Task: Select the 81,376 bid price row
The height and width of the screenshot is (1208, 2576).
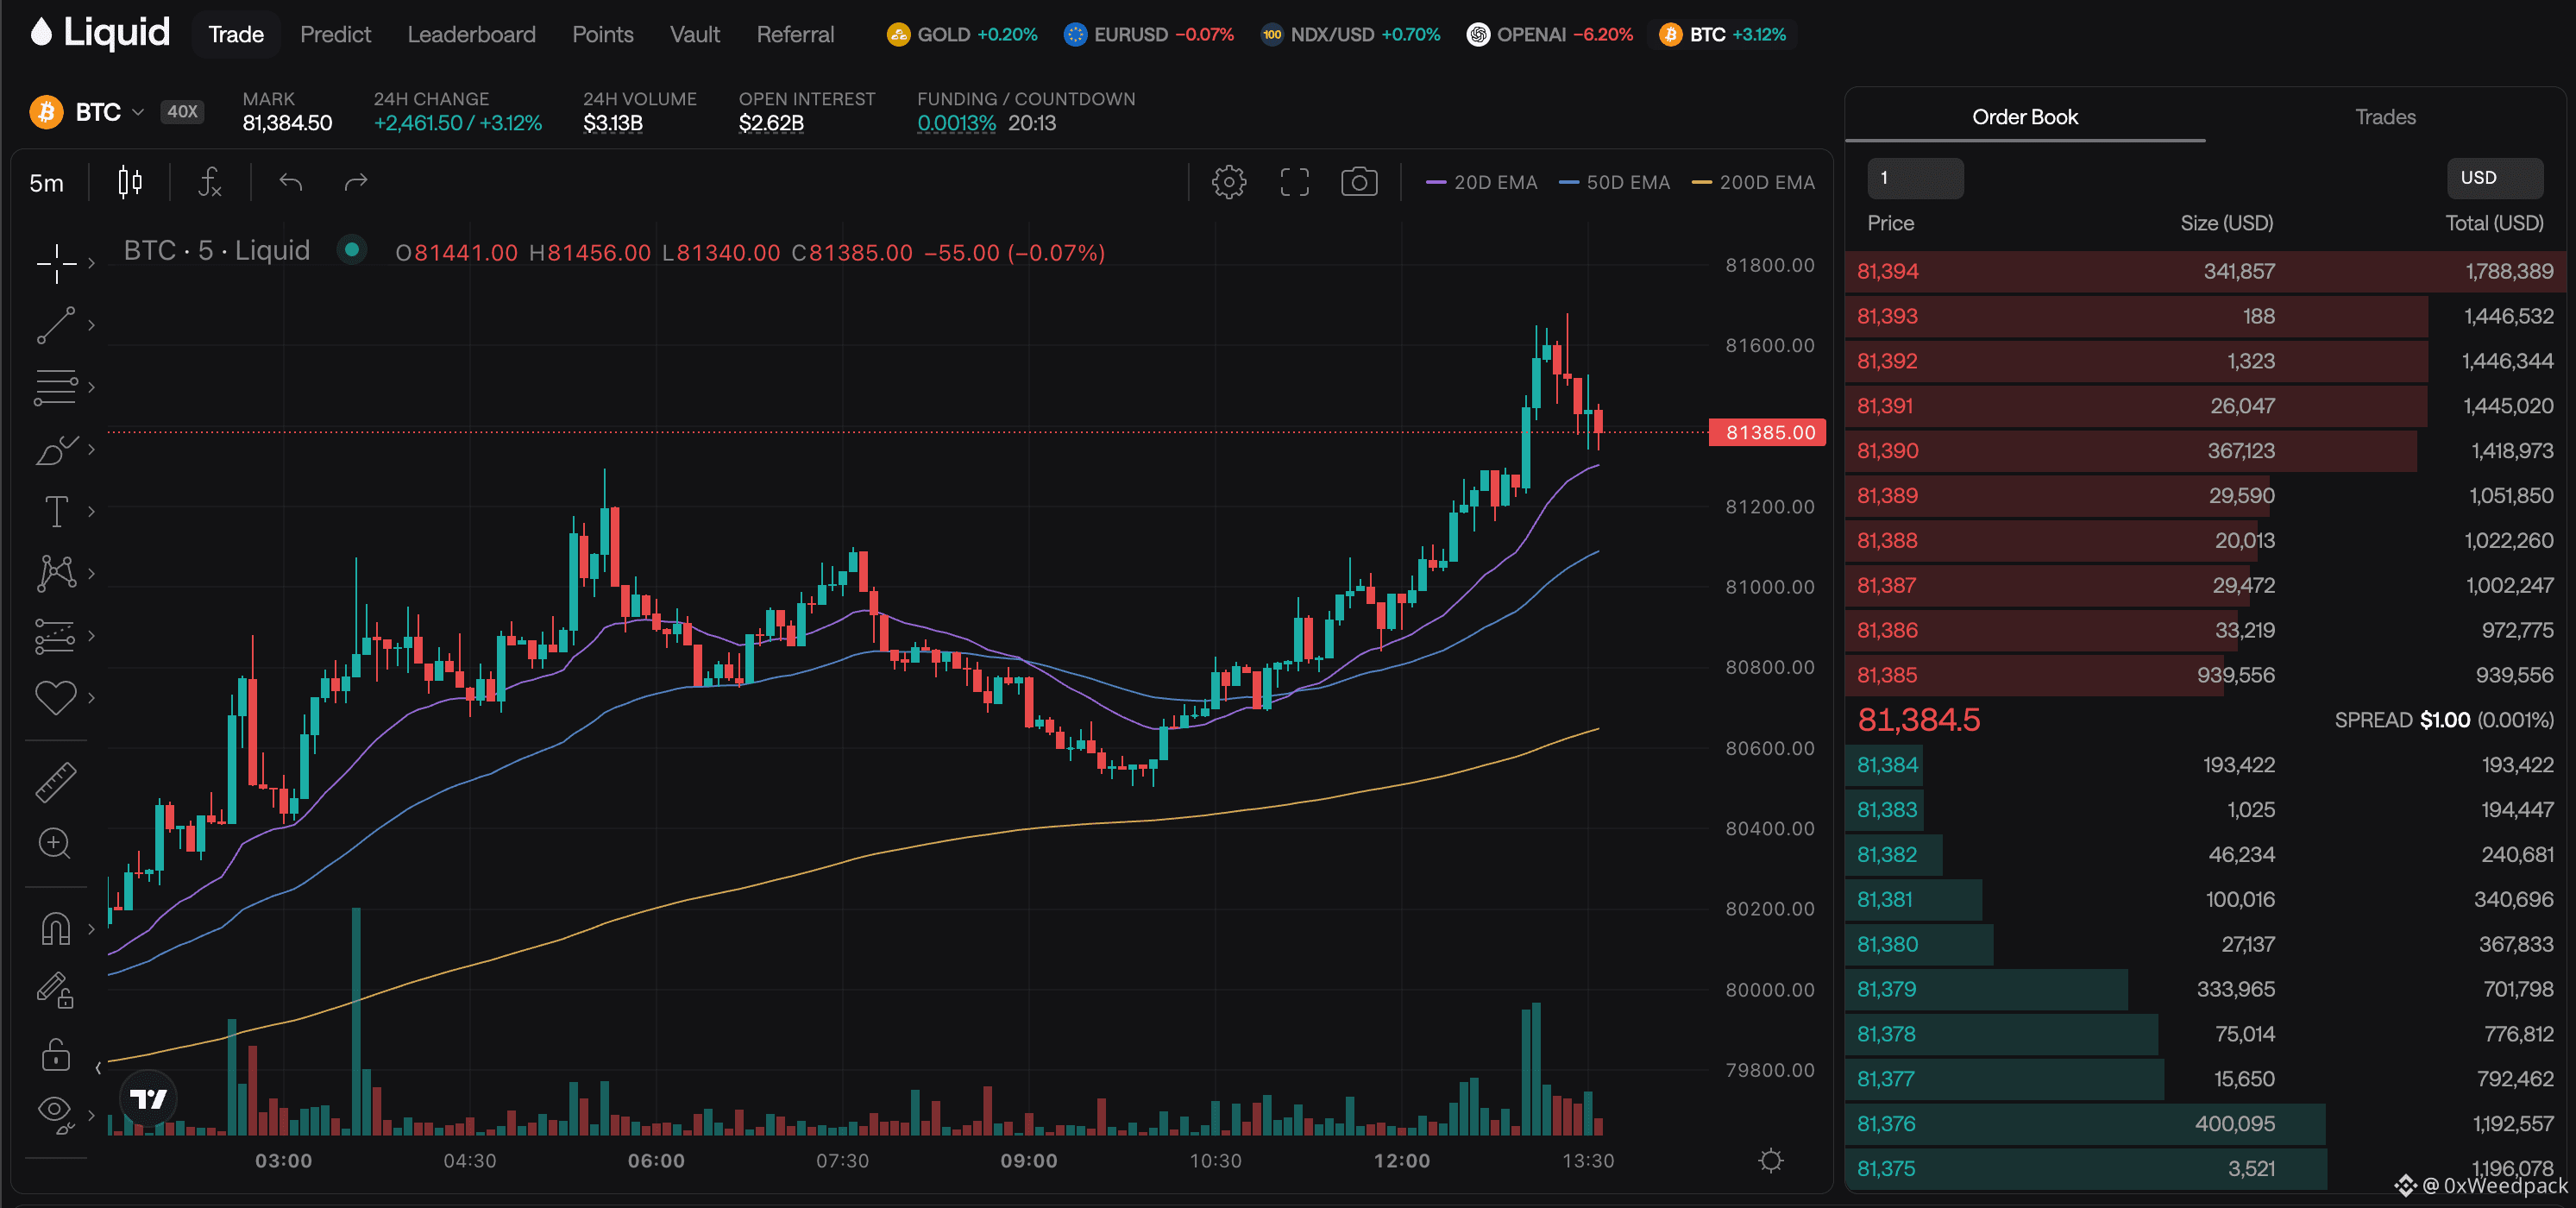Action: pos(2205,1124)
